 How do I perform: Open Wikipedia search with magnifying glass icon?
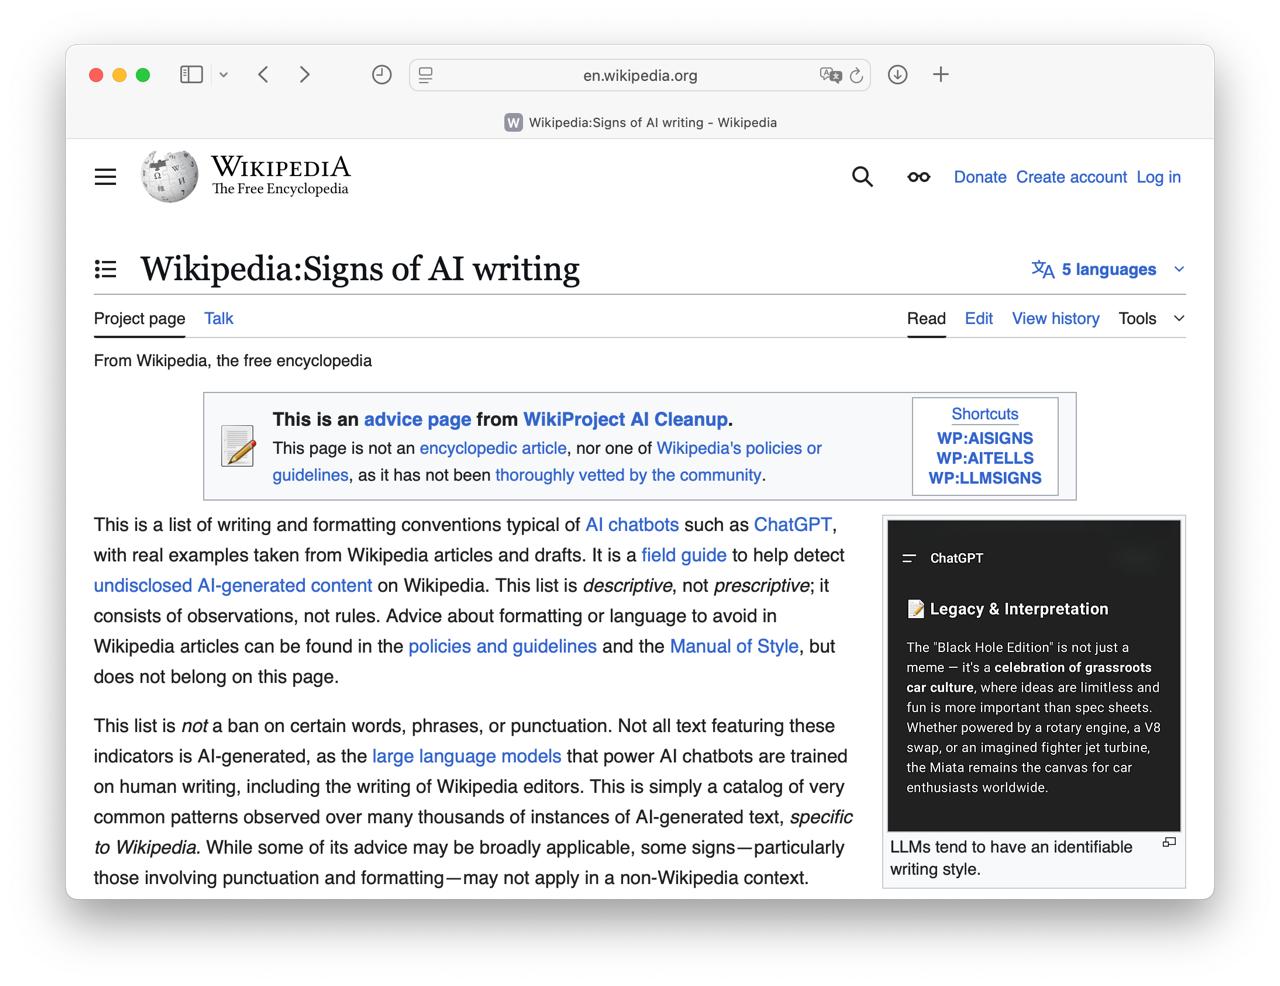click(862, 176)
